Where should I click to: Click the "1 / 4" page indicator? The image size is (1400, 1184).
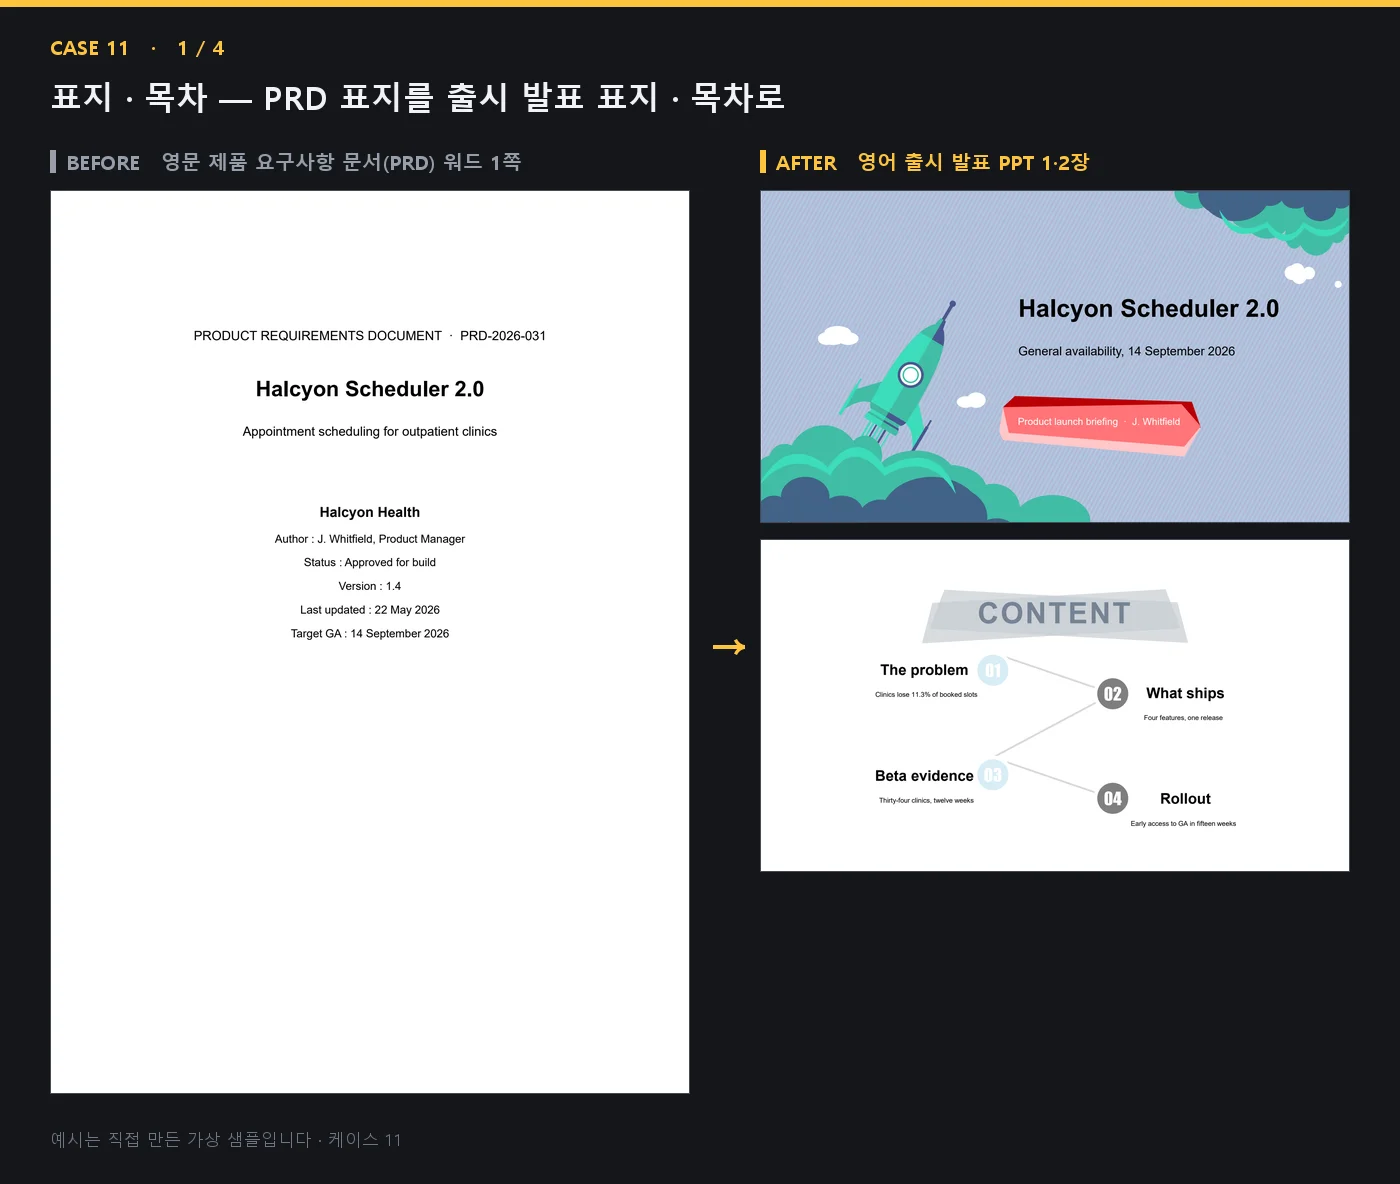tap(201, 48)
